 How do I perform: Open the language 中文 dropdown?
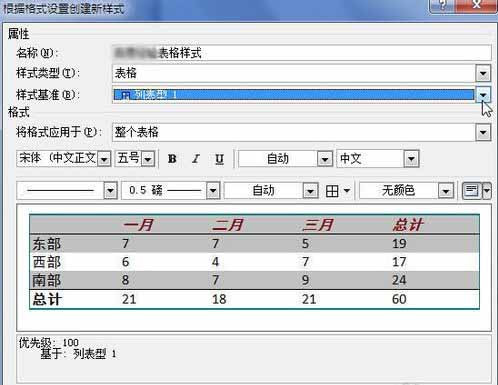click(411, 159)
